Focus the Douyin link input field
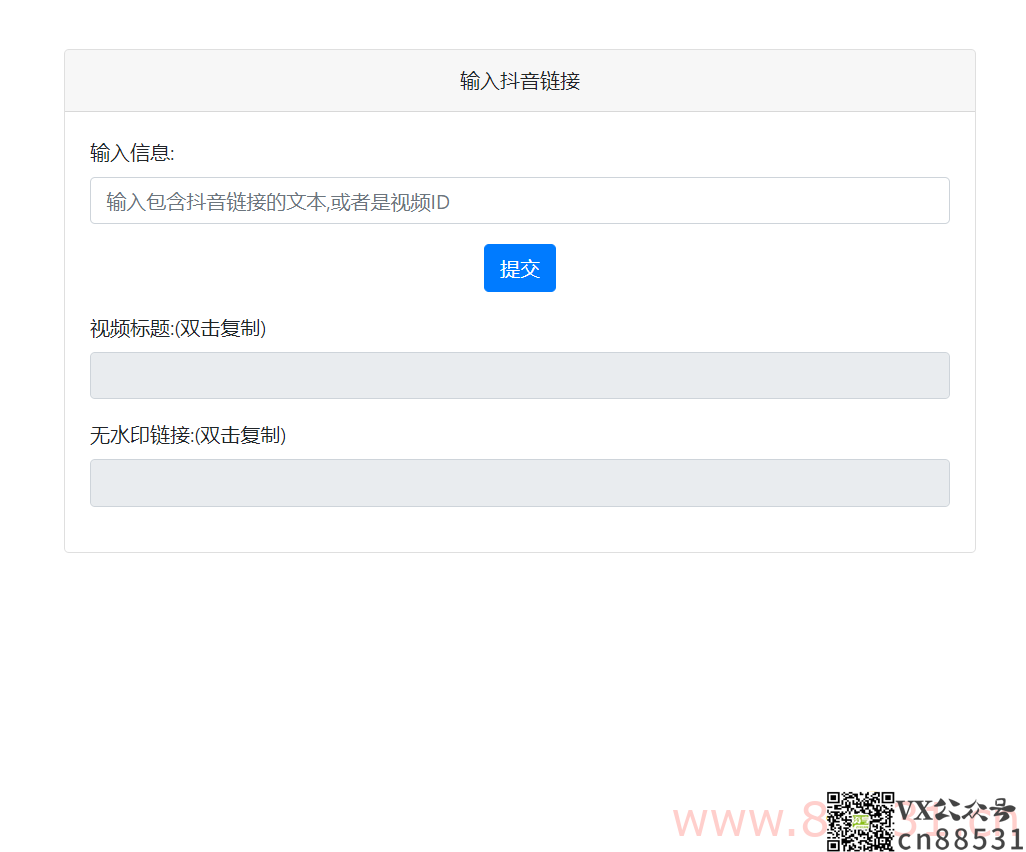The width and height of the screenshot is (1026, 852). (x=519, y=200)
